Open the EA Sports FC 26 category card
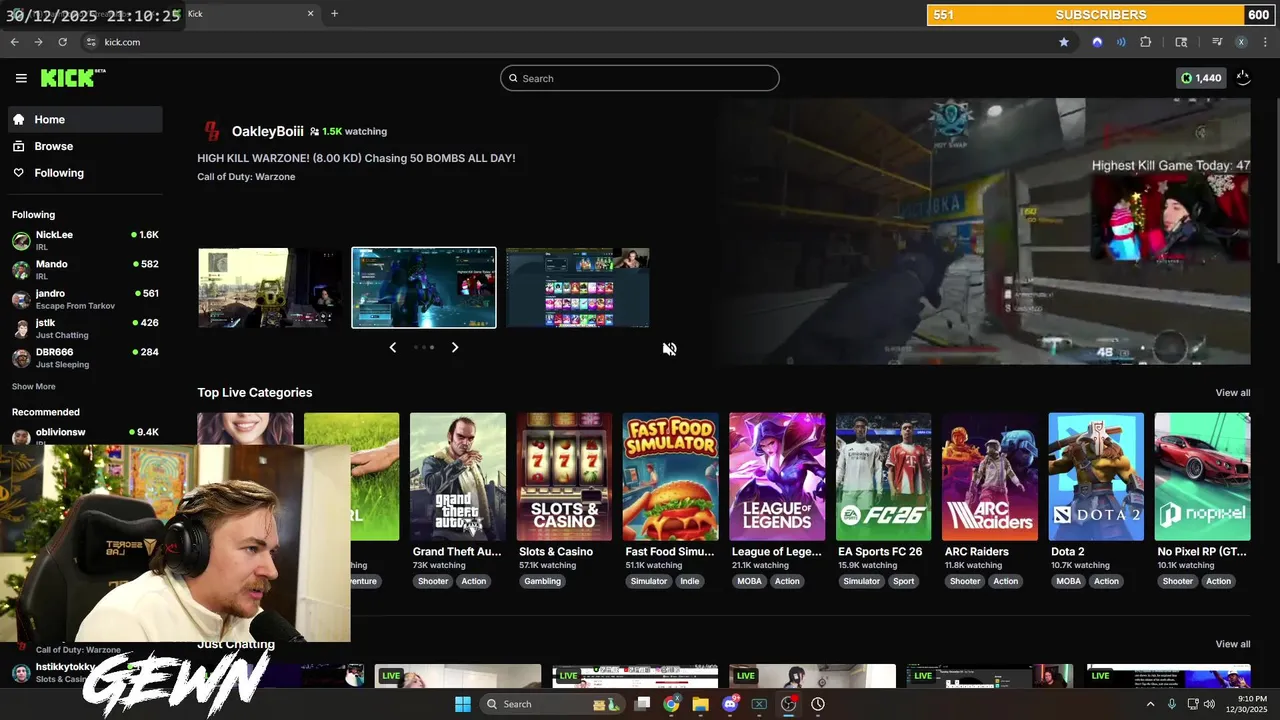Screen dimensions: 1280x720 (883, 477)
